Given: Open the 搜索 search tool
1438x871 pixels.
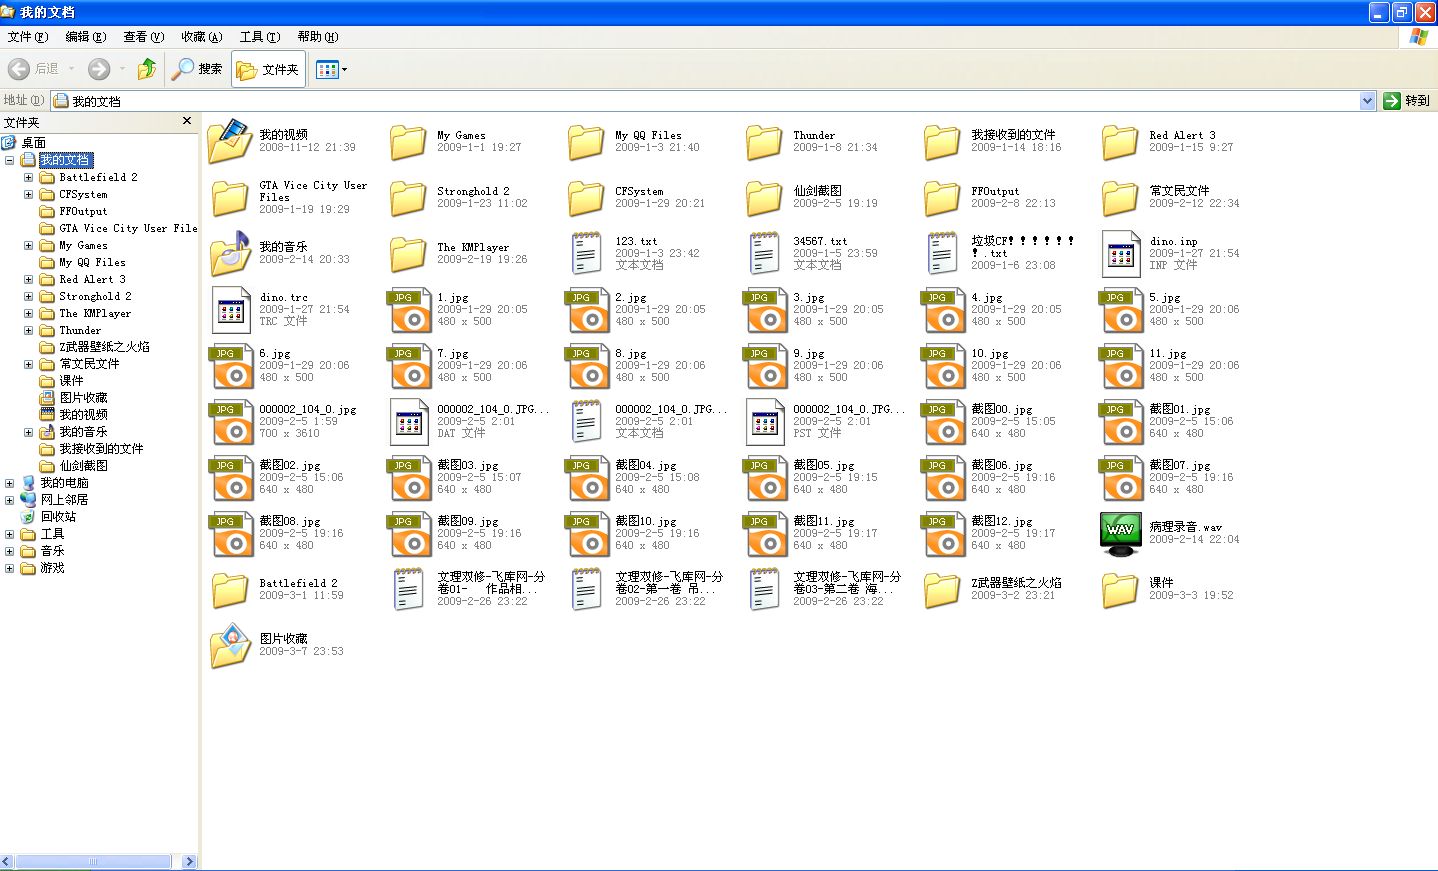Looking at the screenshot, I should coord(197,69).
